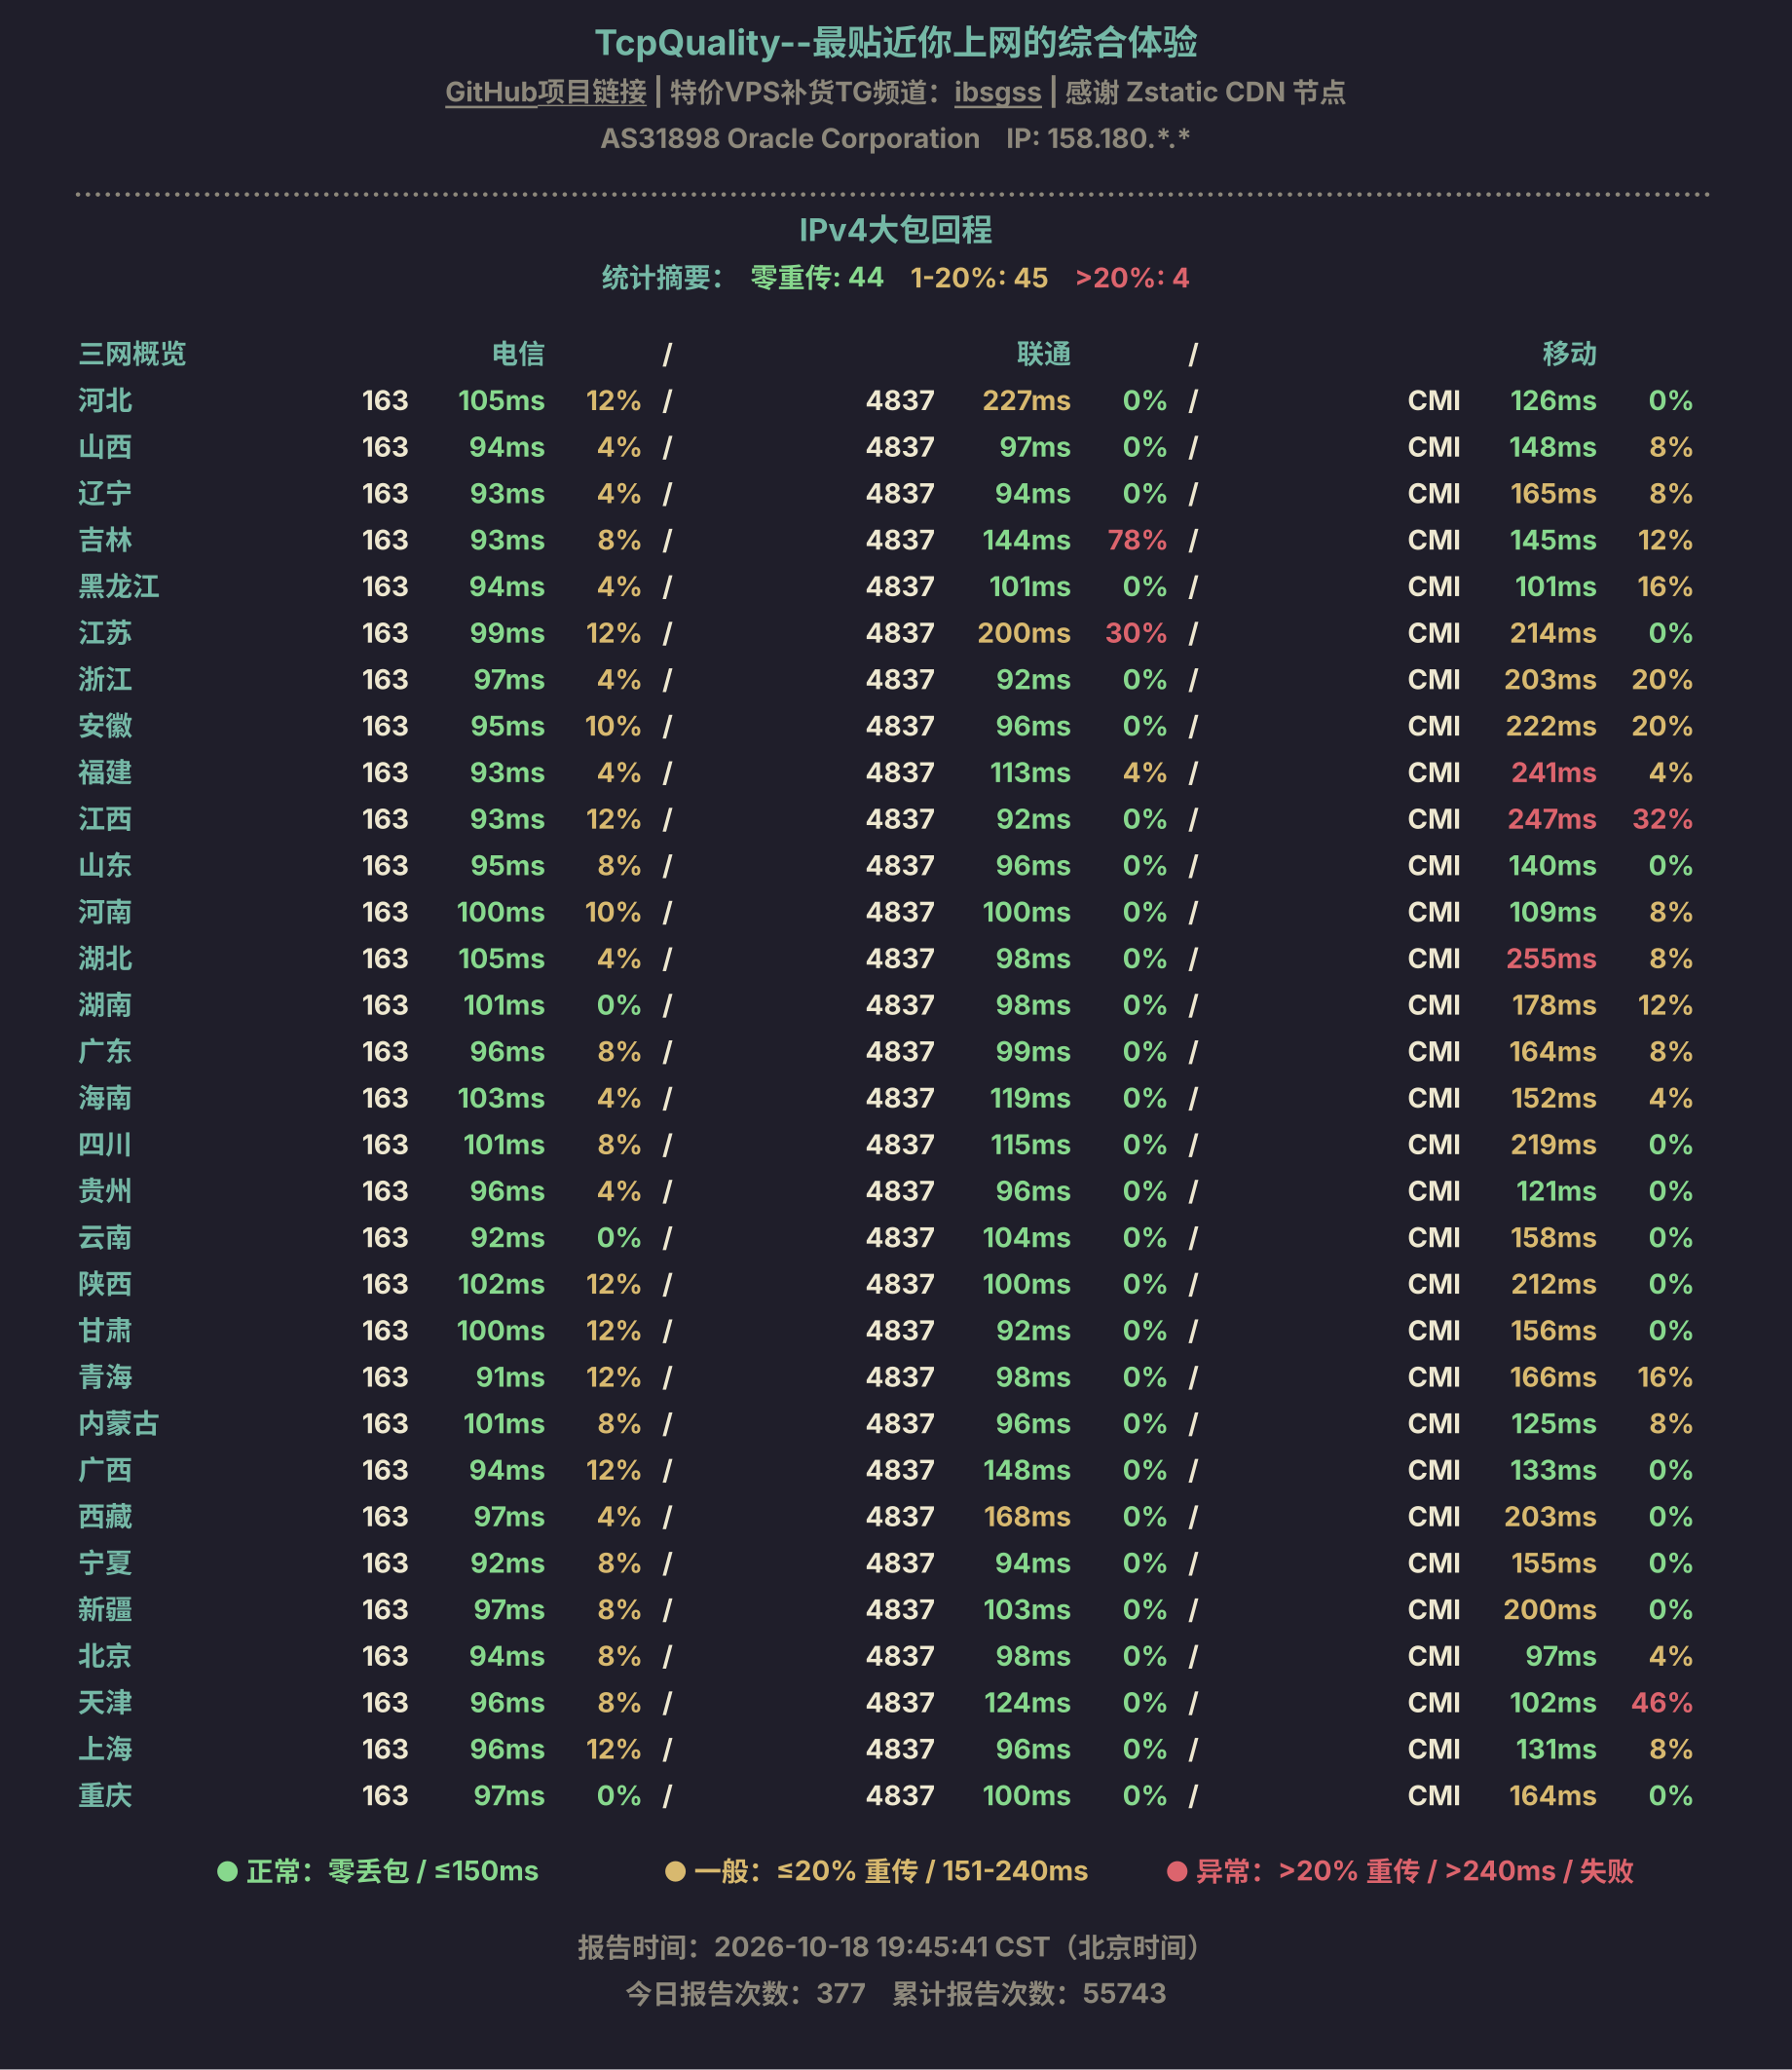Click the 零重传: 44 summary value
The width and height of the screenshot is (1792, 2070).
pyautogui.click(x=817, y=278)
